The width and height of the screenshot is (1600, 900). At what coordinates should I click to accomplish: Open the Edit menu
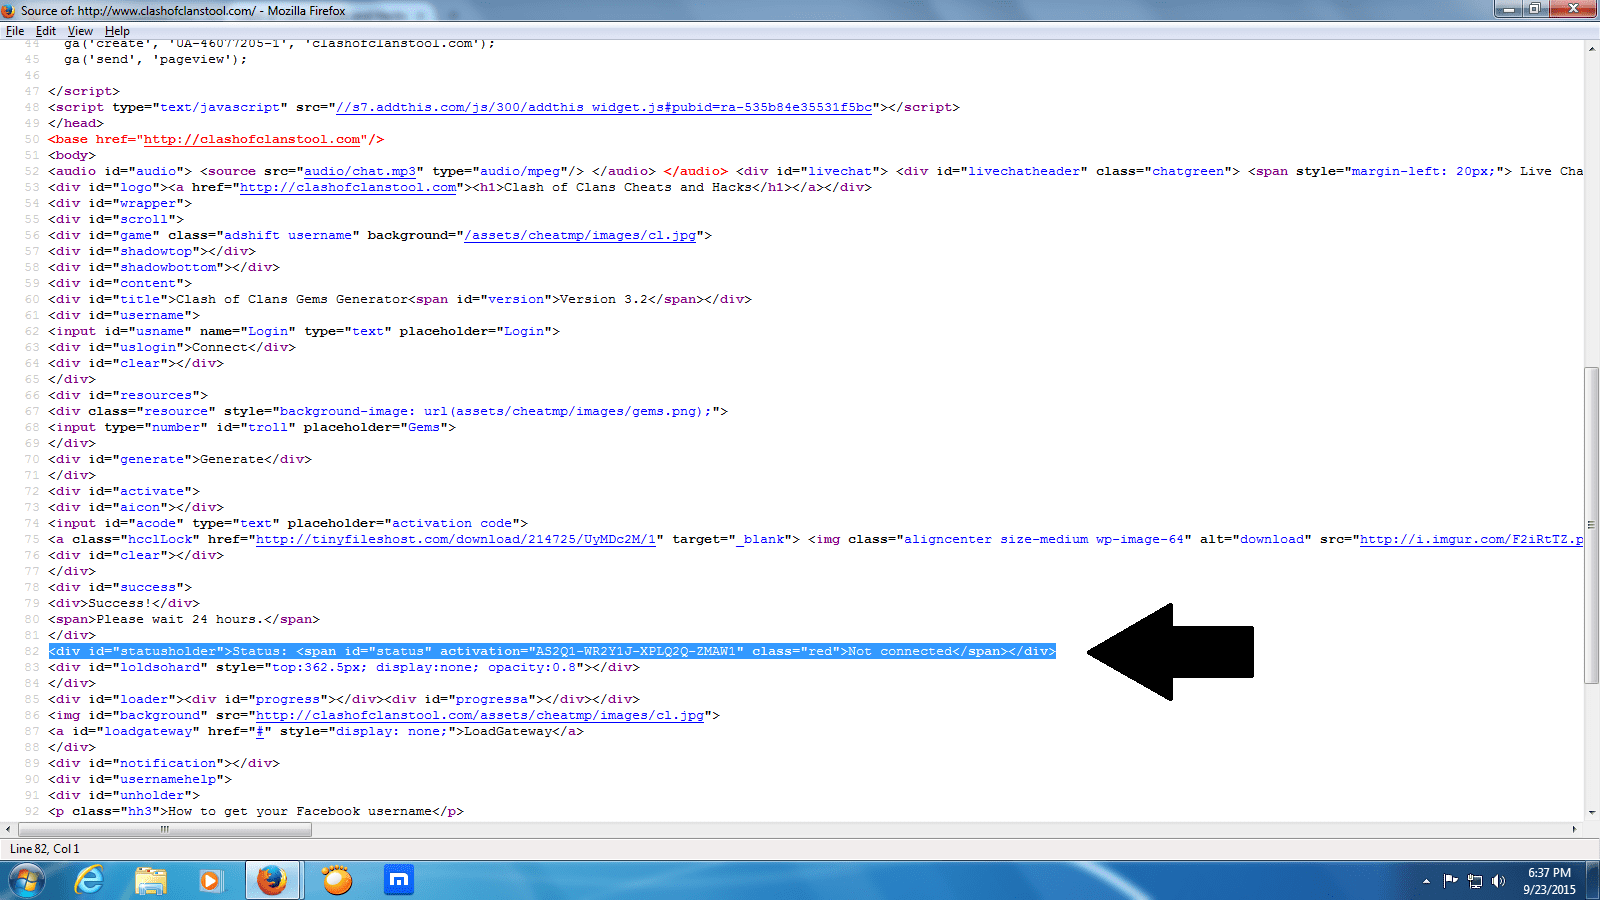(46, 31)
